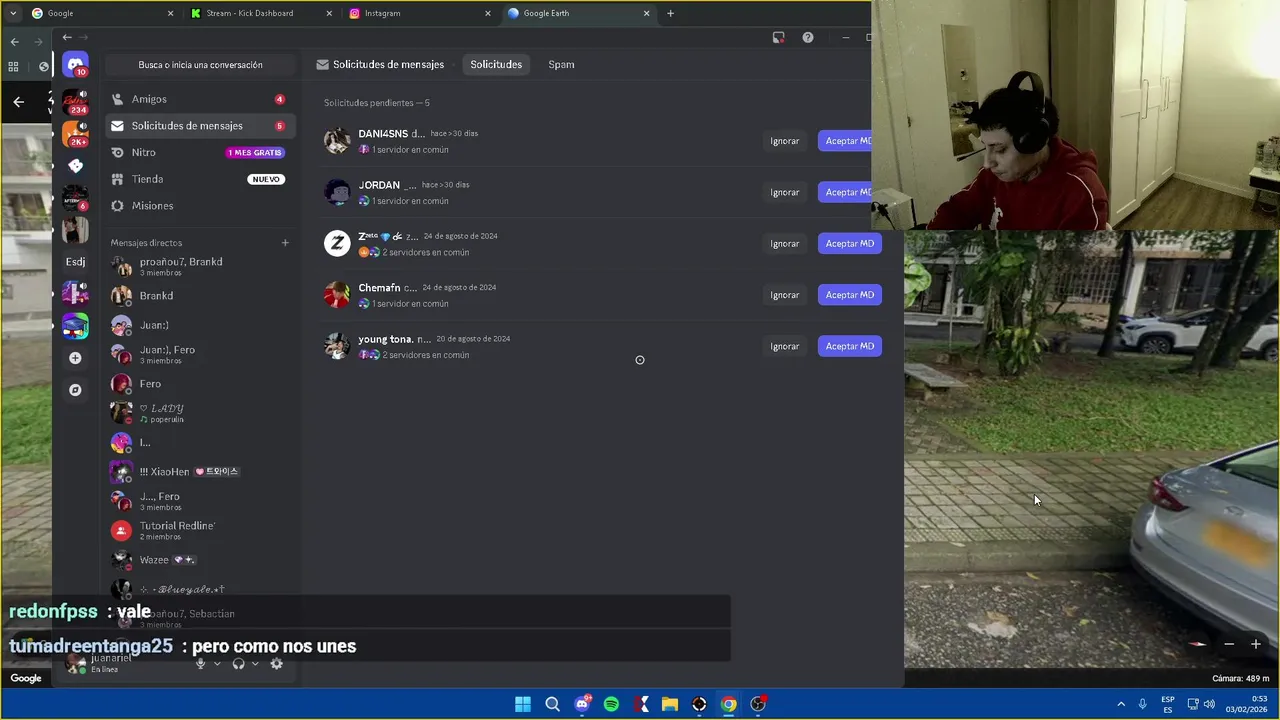The height and width of the screenshot is (720, 1280).
Task: Open the Misiones page
Action: [200, 205]
